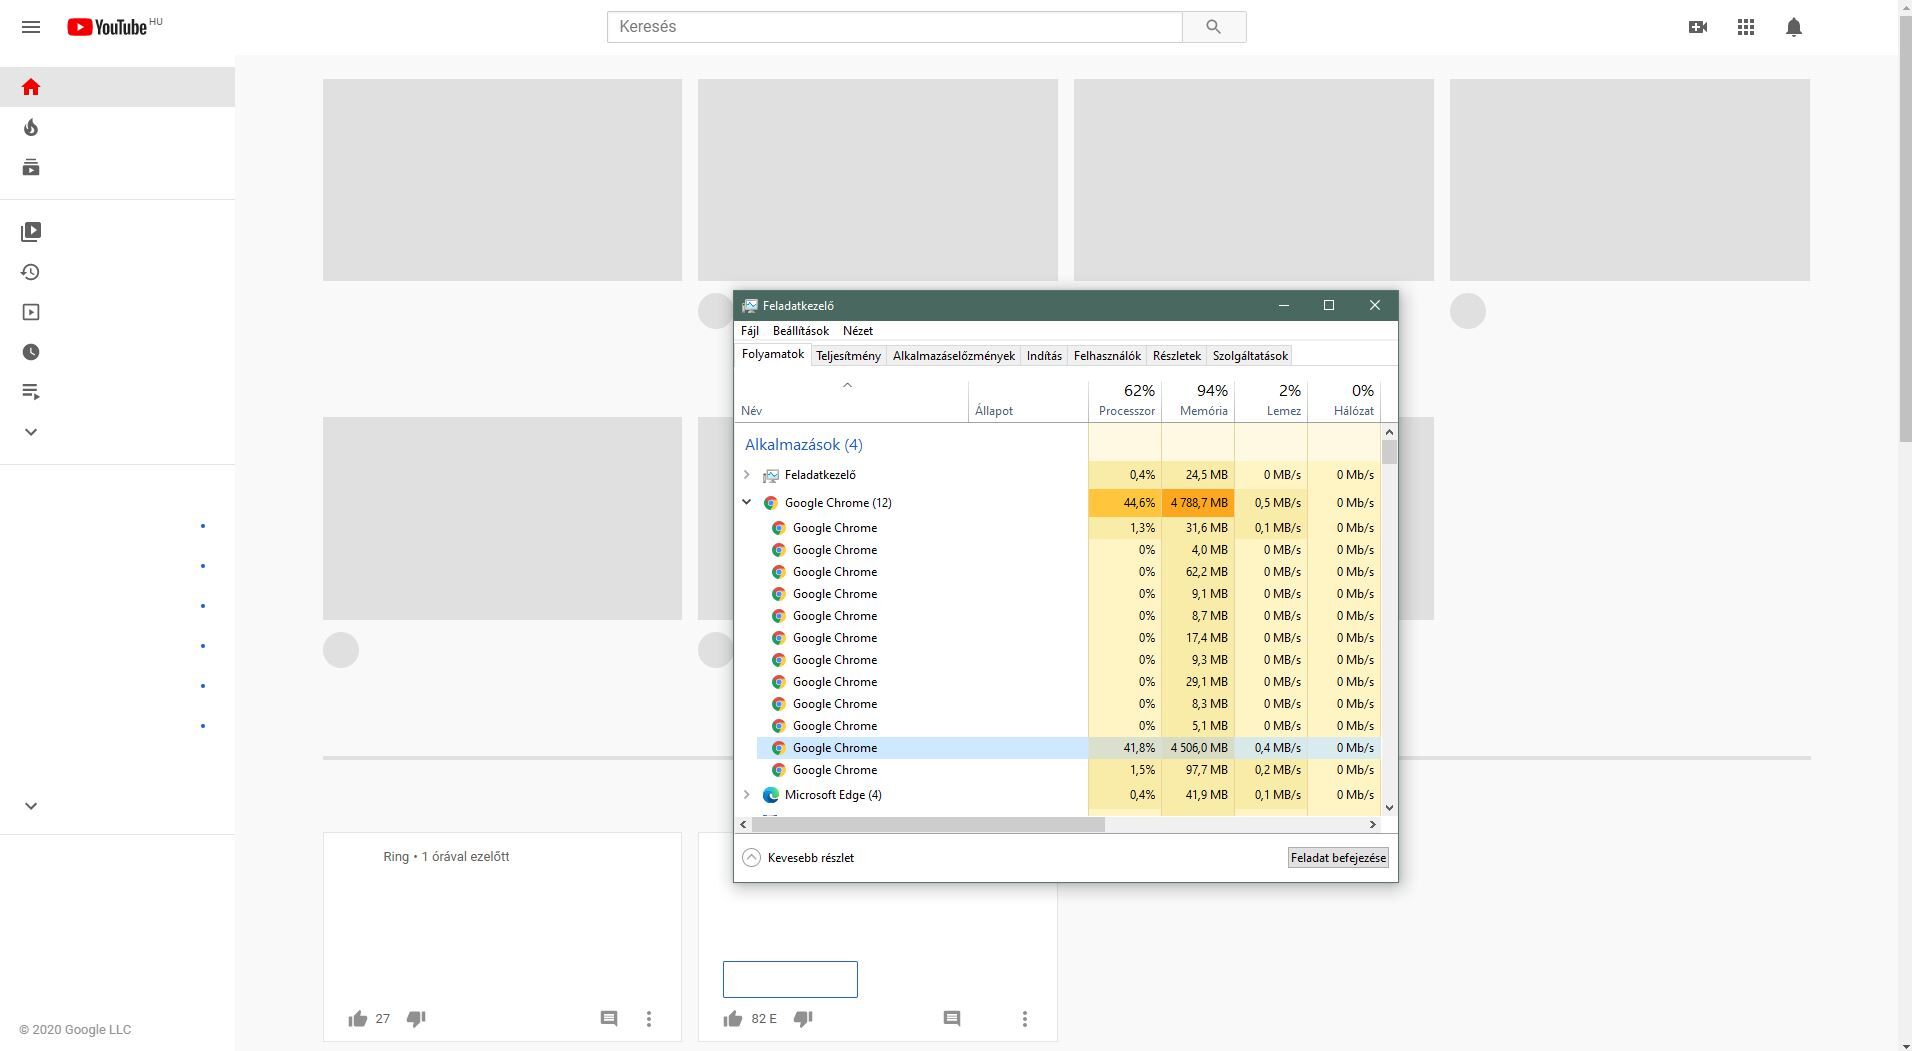Click the Task Manager vertical scrollbar thumb
The image size is (1912, 1051).
tap(1389, 452)
